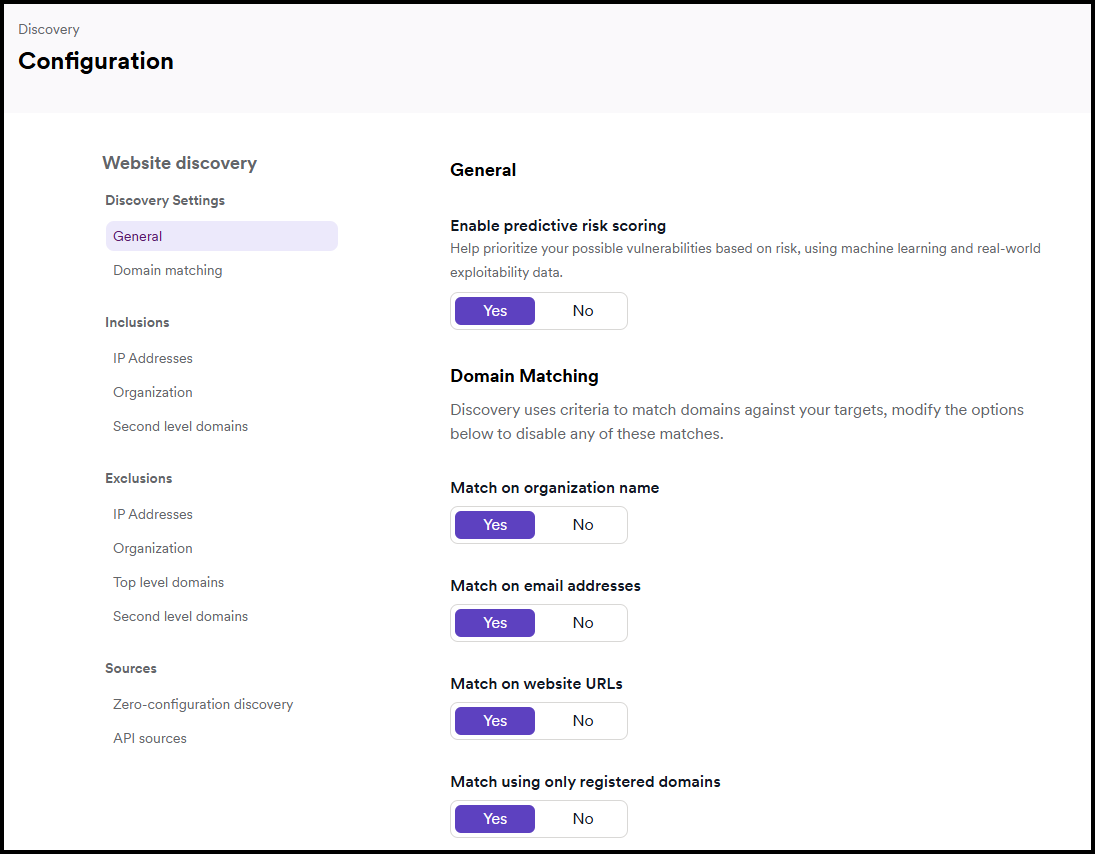Set Match on website URLs to No
The width and height of the screenshot is (1095, 854).
[583, 721]
